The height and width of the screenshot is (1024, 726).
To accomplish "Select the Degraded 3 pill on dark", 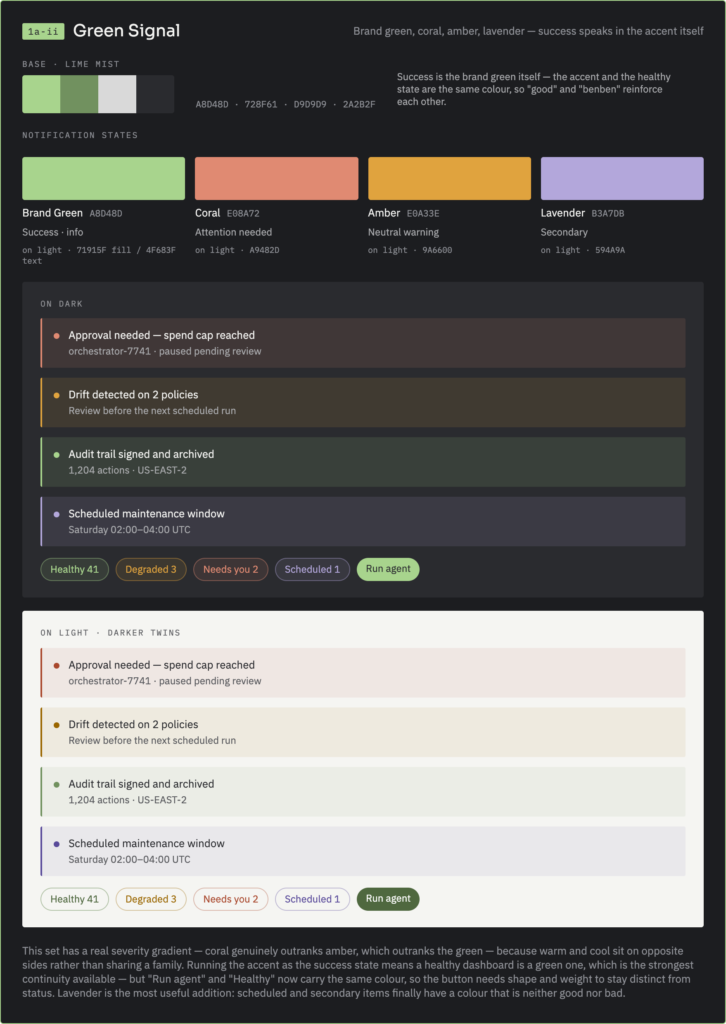I will (x=151, y=569).
